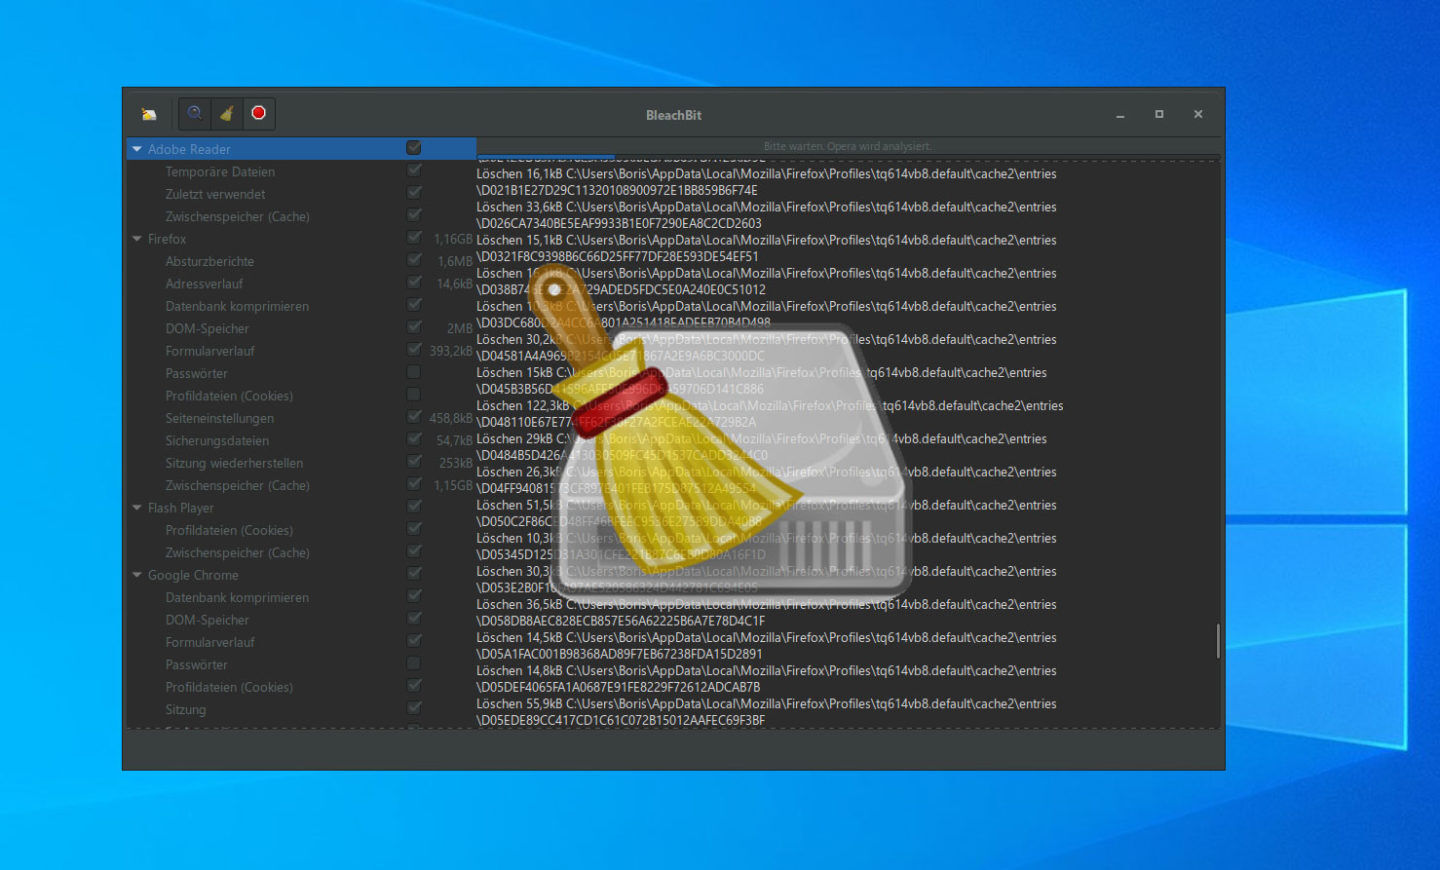This screenshot has height=870, width=1440.
Task: Collapse the Firefox tree group
Action: [x=137, y=239]
